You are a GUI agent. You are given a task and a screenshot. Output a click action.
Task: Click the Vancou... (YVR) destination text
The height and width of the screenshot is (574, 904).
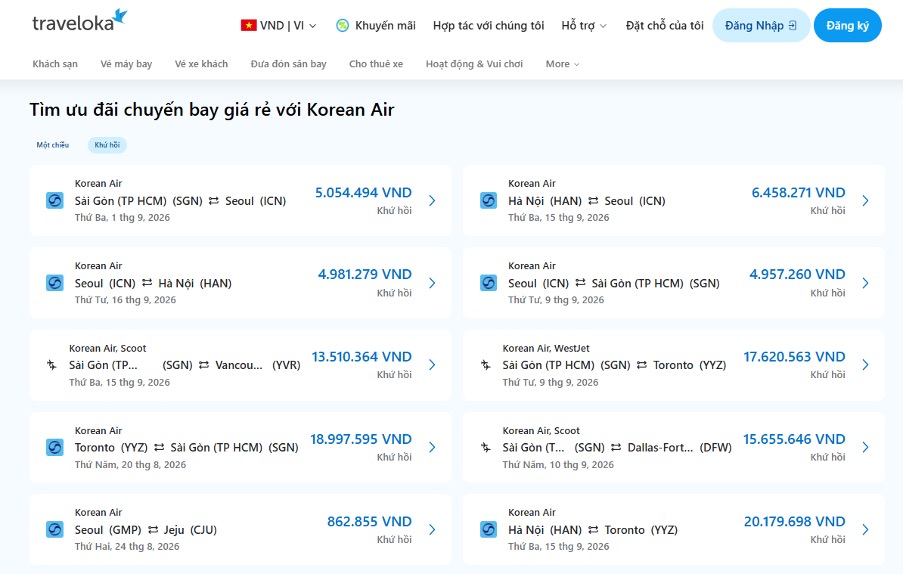[258, 365]
